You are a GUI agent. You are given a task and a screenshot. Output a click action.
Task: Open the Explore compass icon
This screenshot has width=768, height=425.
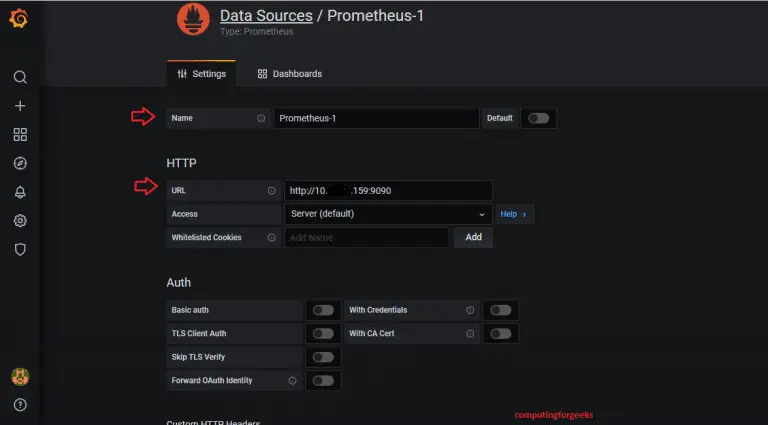(x=20, y=163)
